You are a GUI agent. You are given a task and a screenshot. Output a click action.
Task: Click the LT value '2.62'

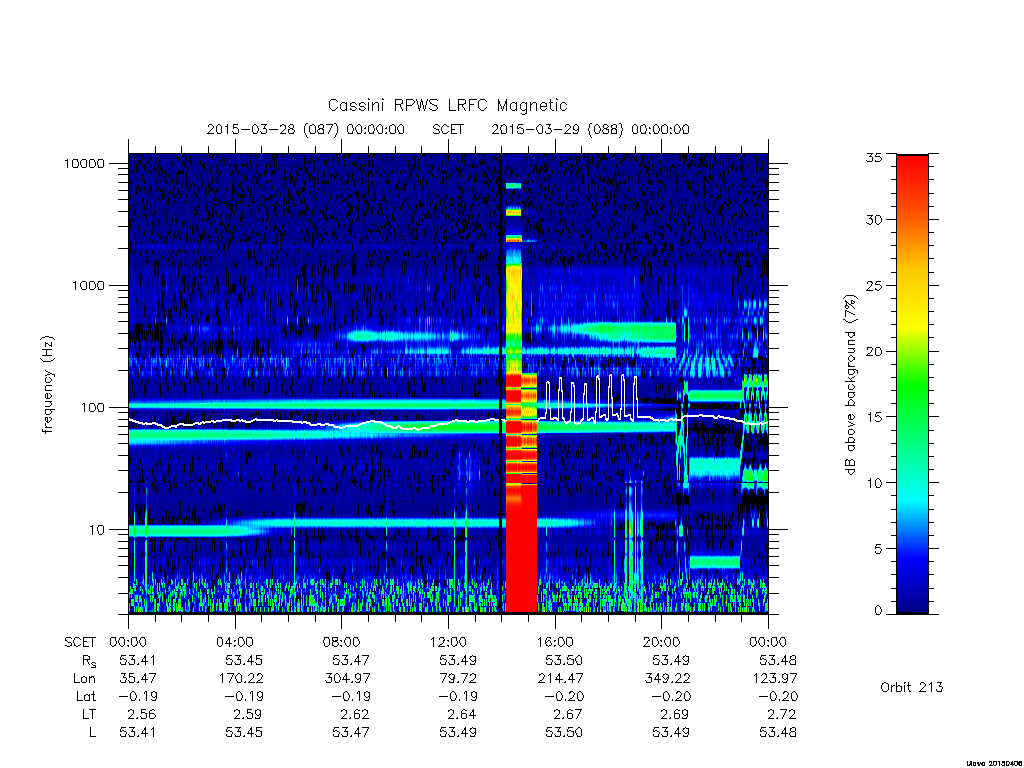(355, 714)
